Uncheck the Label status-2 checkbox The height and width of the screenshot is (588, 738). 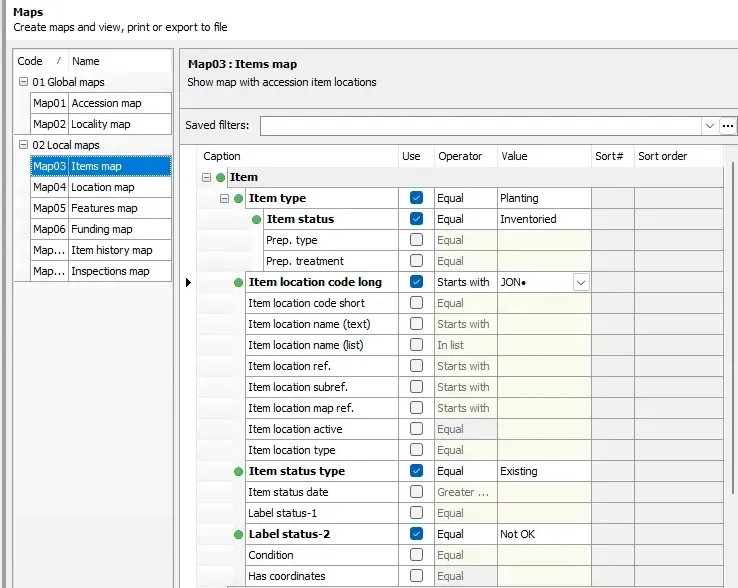pyautogui.click(x=416, y=534)
